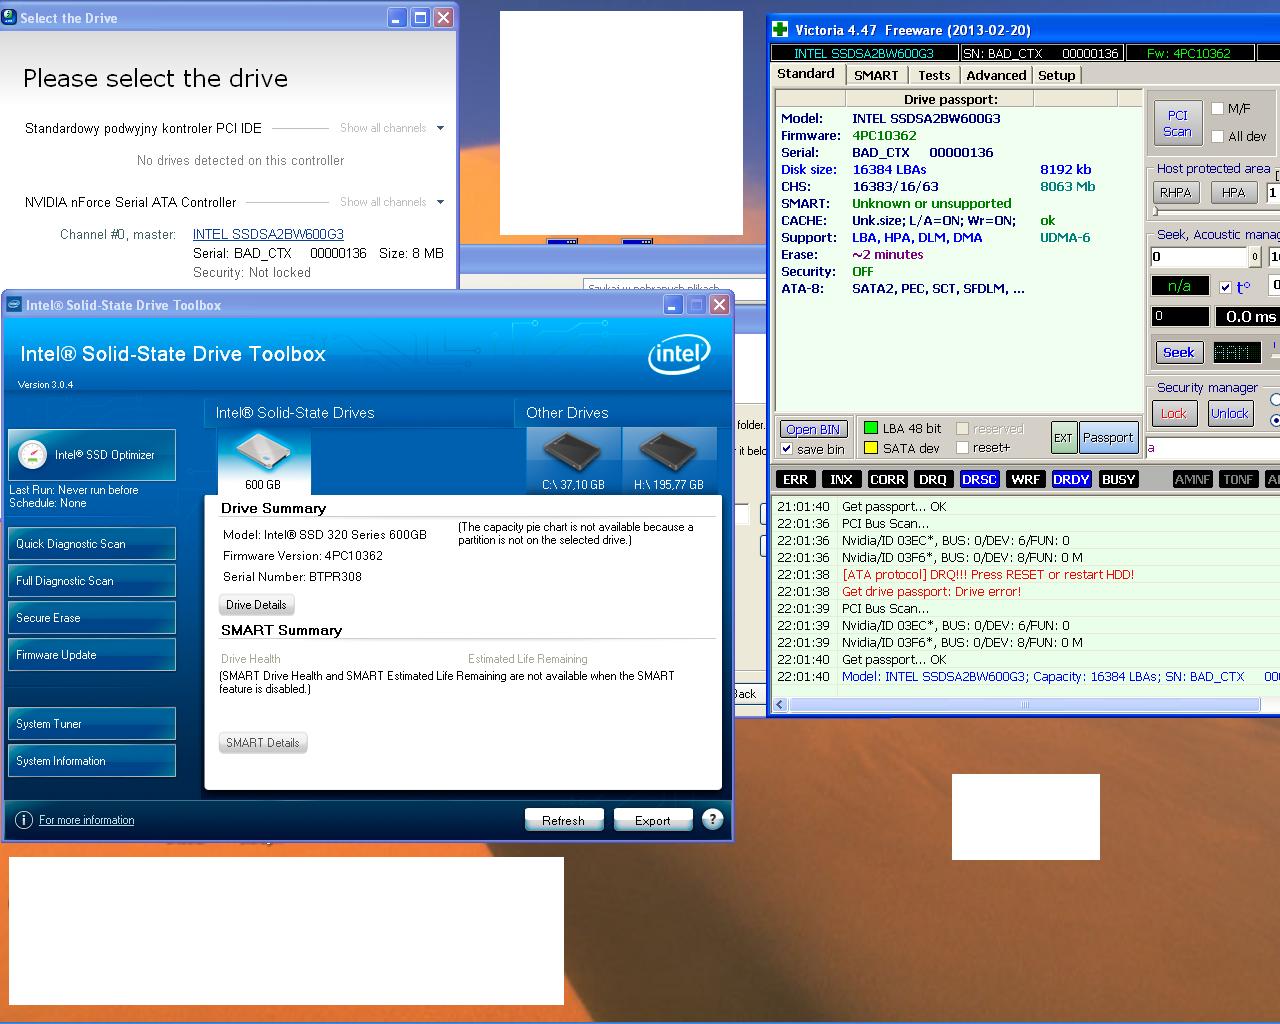The width and height of the screenshot is (1280, 1024).
Task: Open the Setup tab in Victoria
Action: [1056, 75]
